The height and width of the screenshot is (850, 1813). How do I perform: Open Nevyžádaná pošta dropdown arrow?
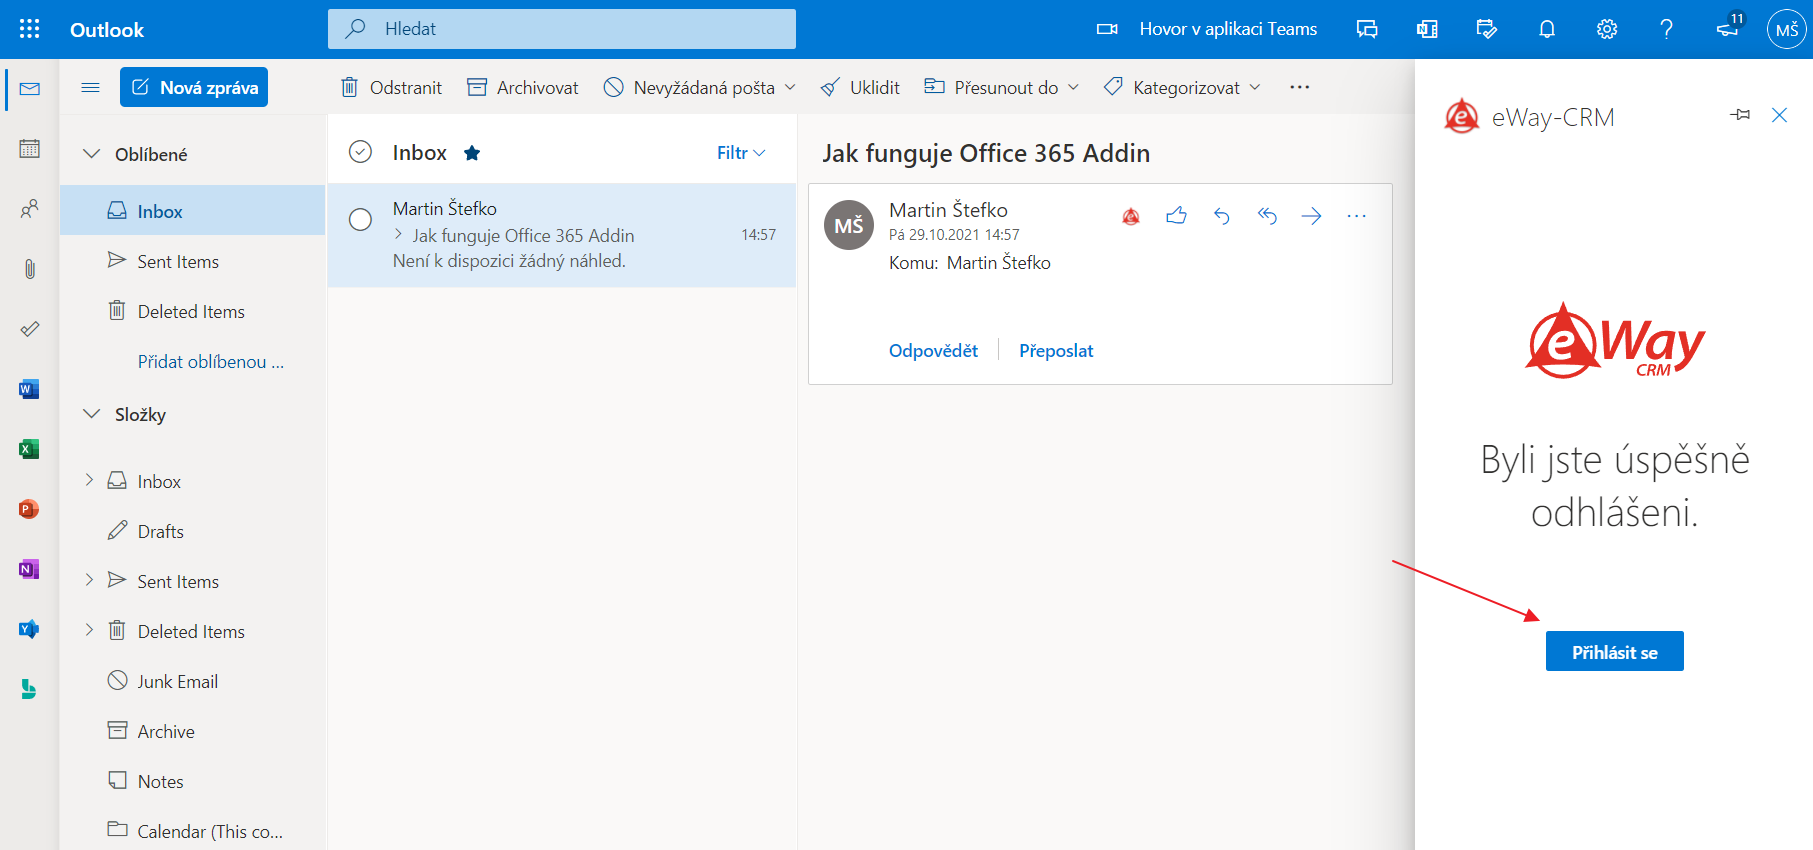click(790, 87)
